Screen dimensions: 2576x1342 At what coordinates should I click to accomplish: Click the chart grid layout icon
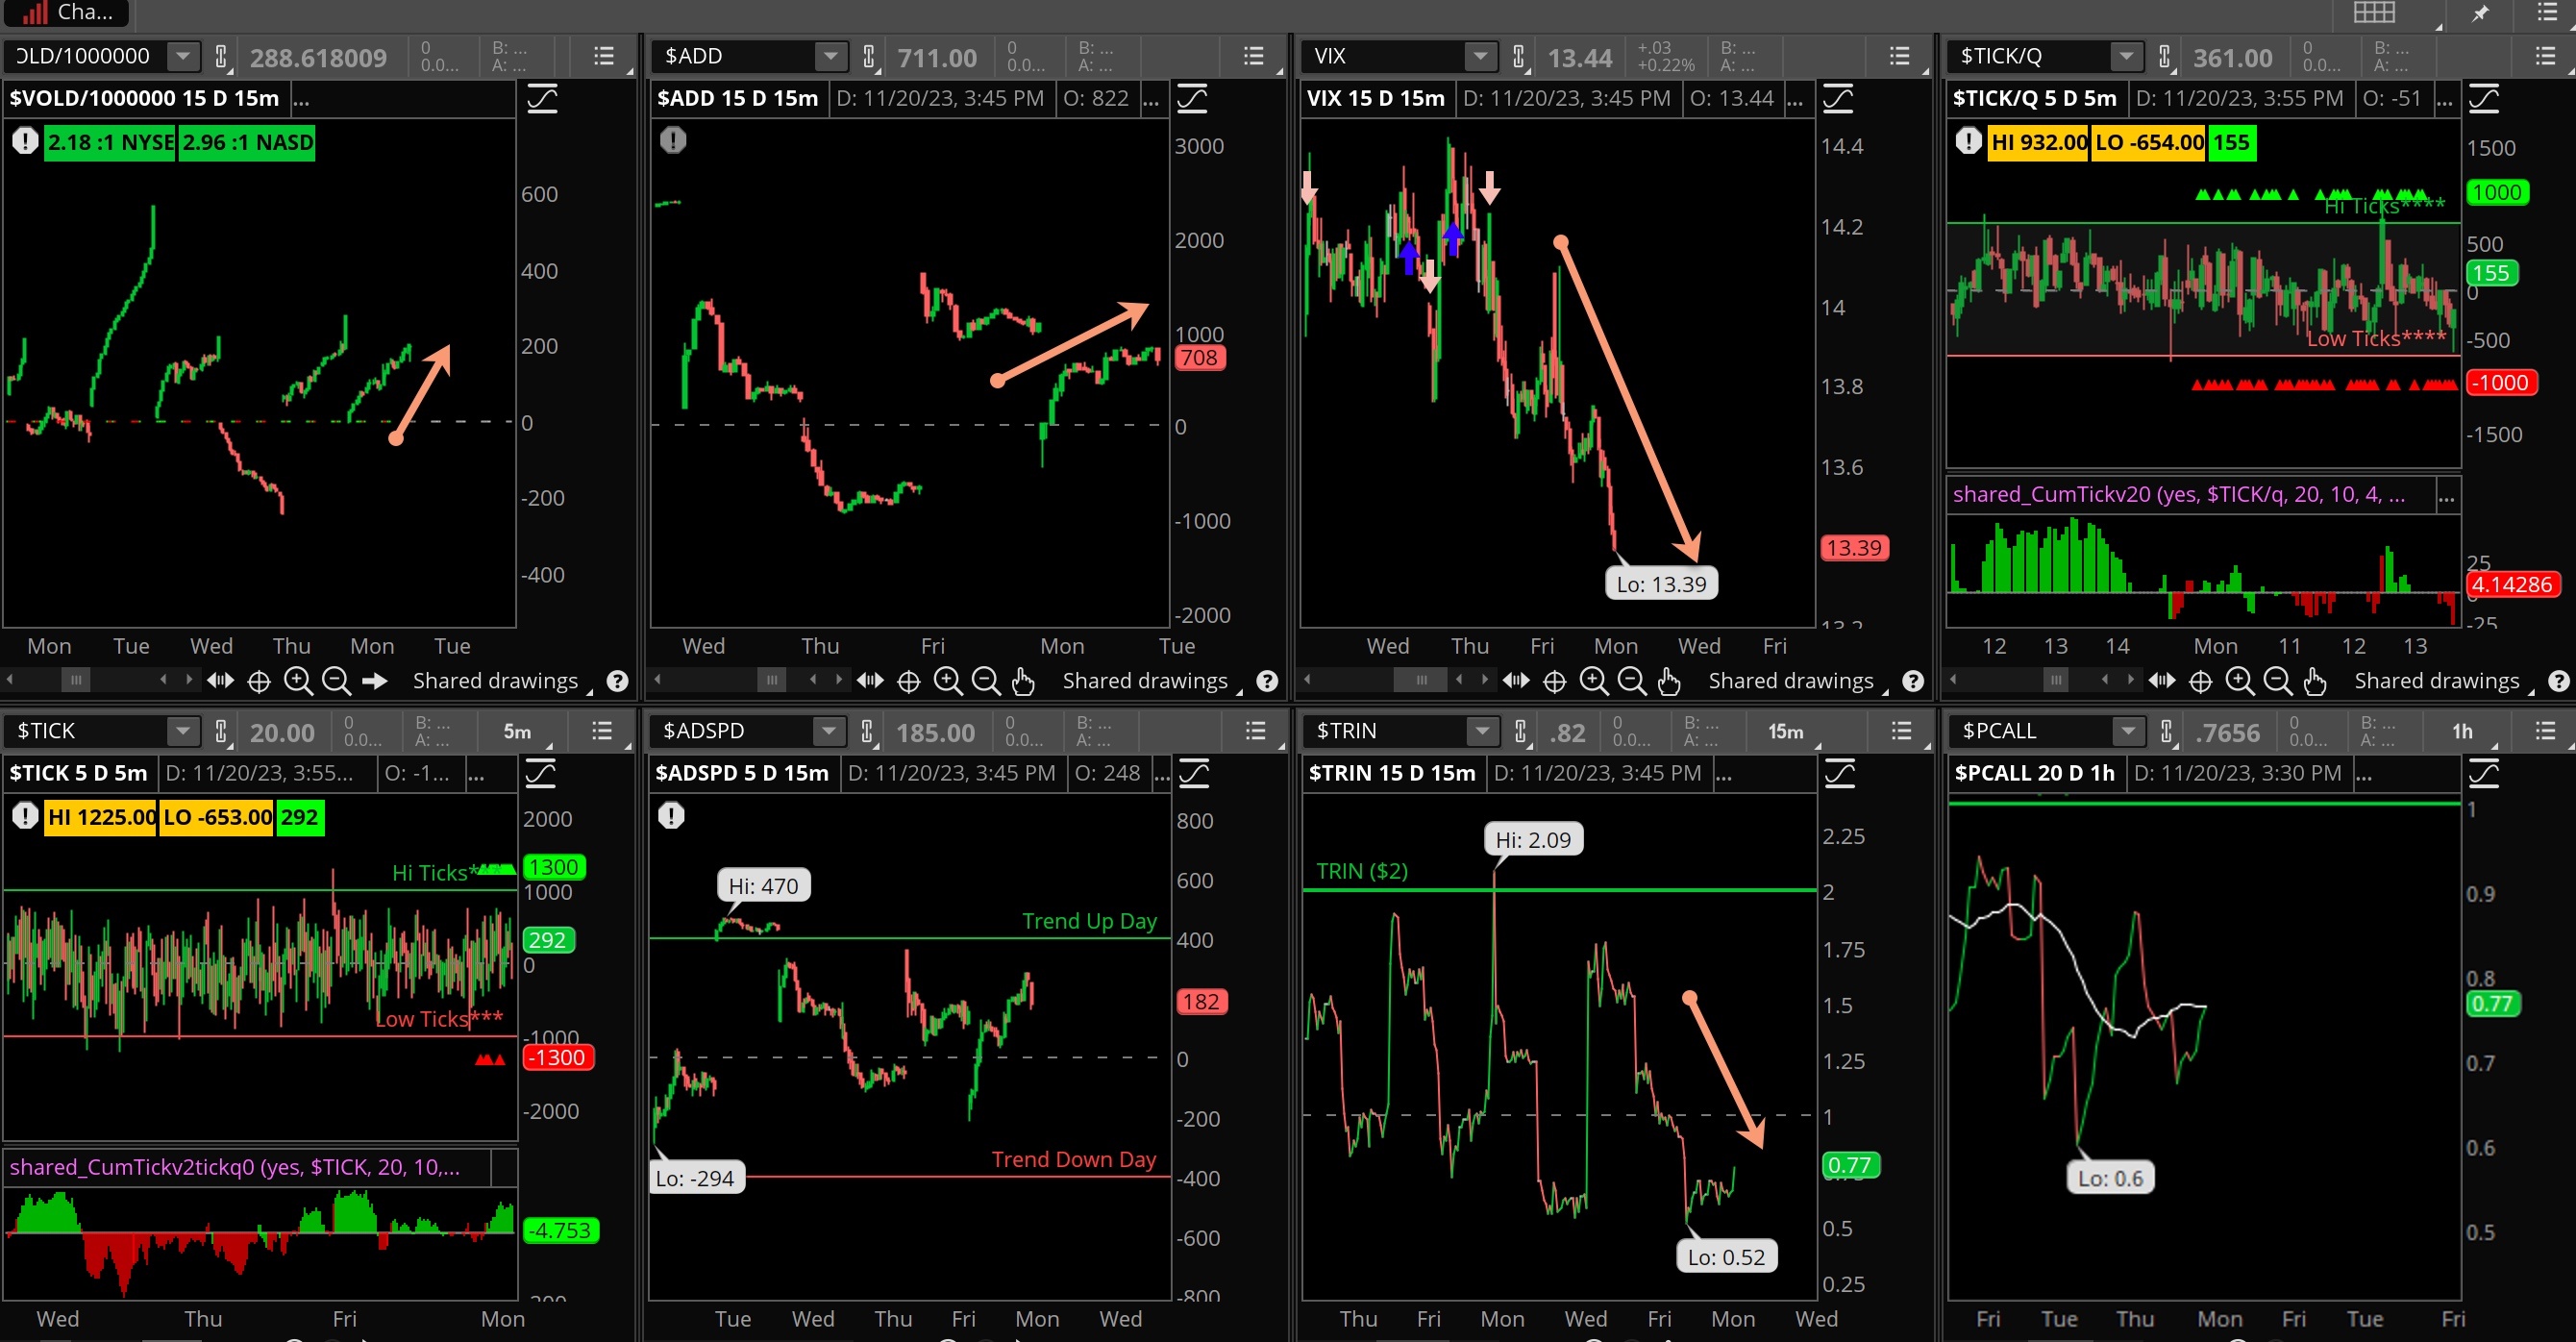tap(2373, 13)
